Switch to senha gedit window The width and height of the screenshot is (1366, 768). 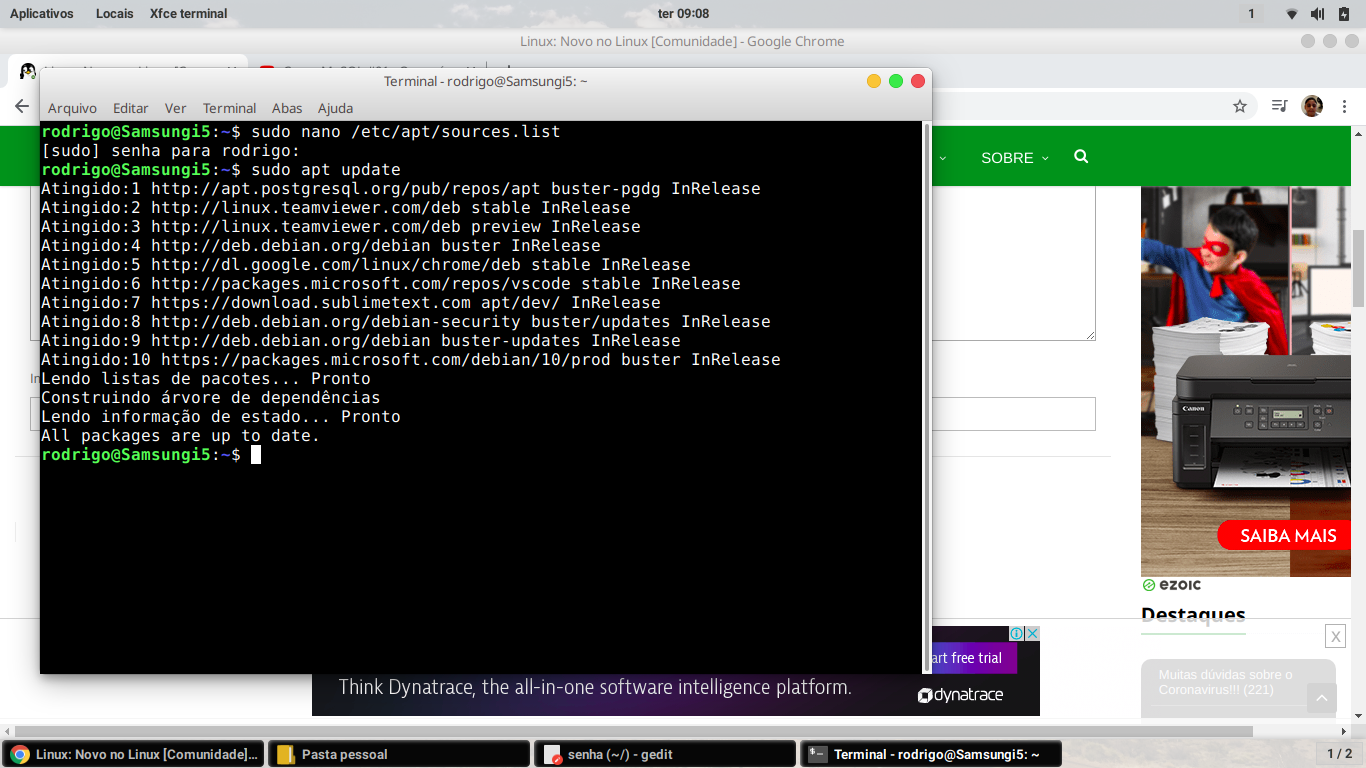(x=665, y=754)
